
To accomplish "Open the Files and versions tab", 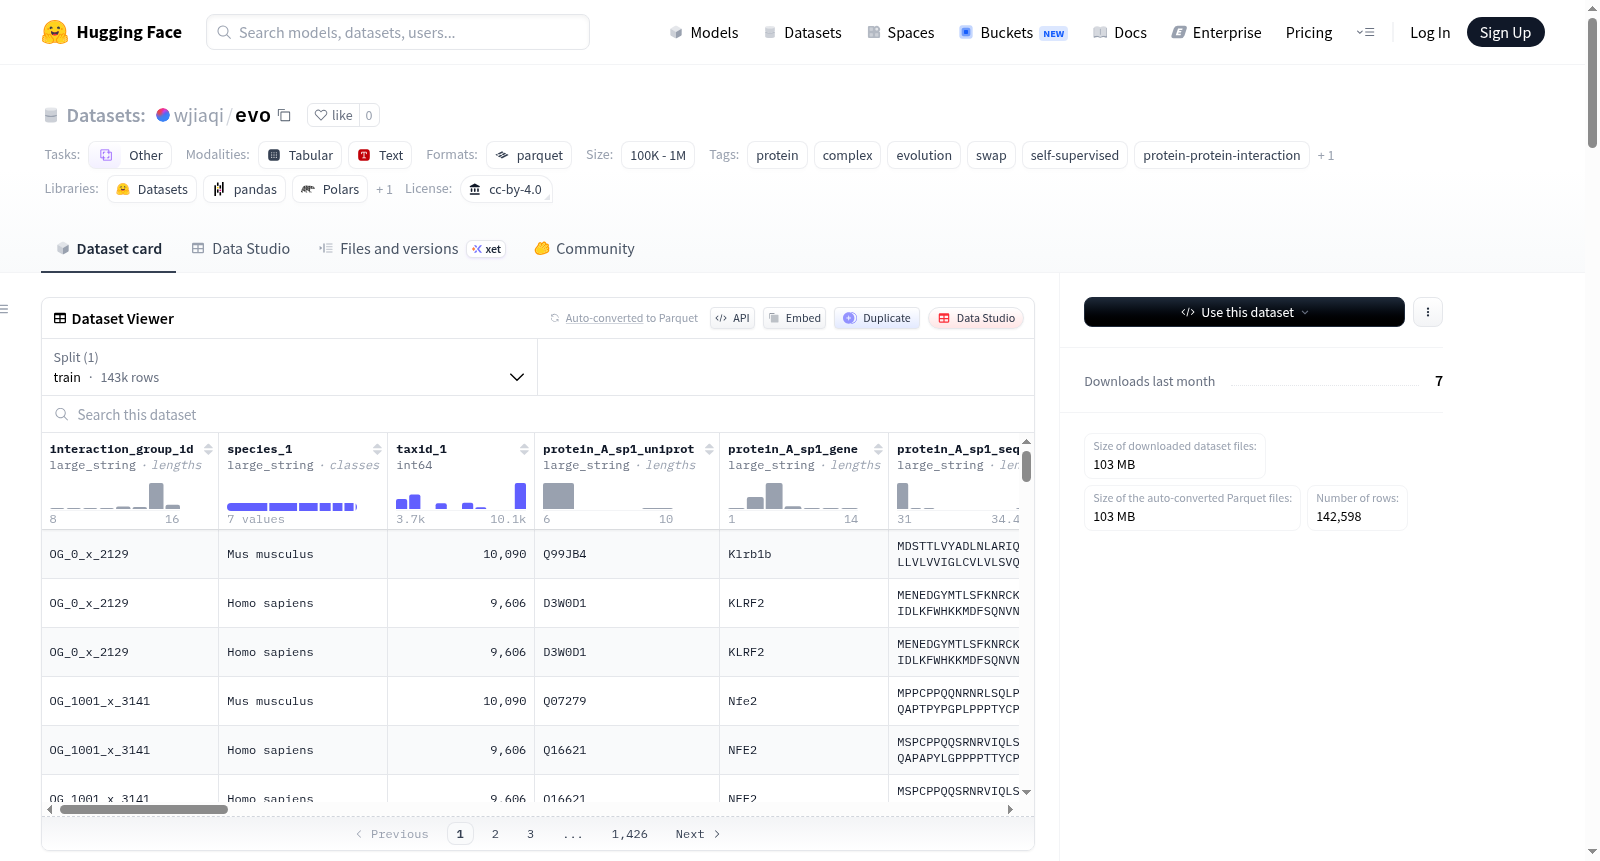I will click(x=411, y=249).
